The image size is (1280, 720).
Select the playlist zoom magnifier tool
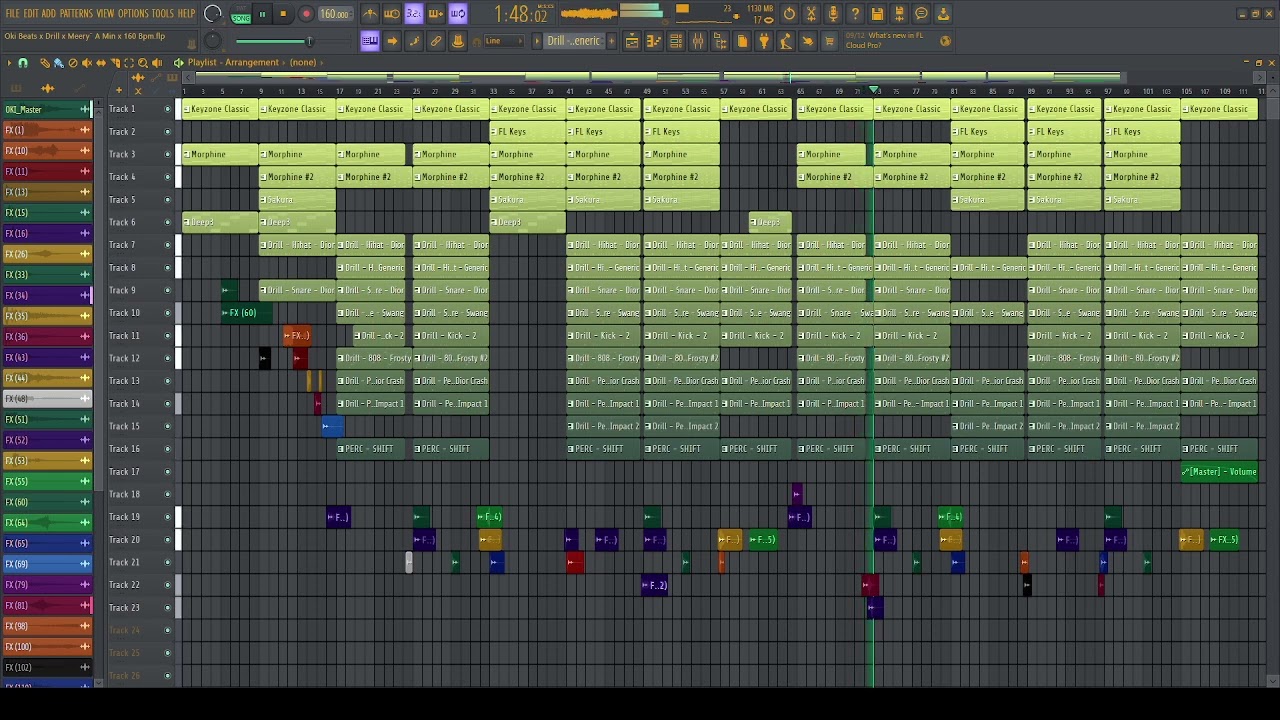143,63
